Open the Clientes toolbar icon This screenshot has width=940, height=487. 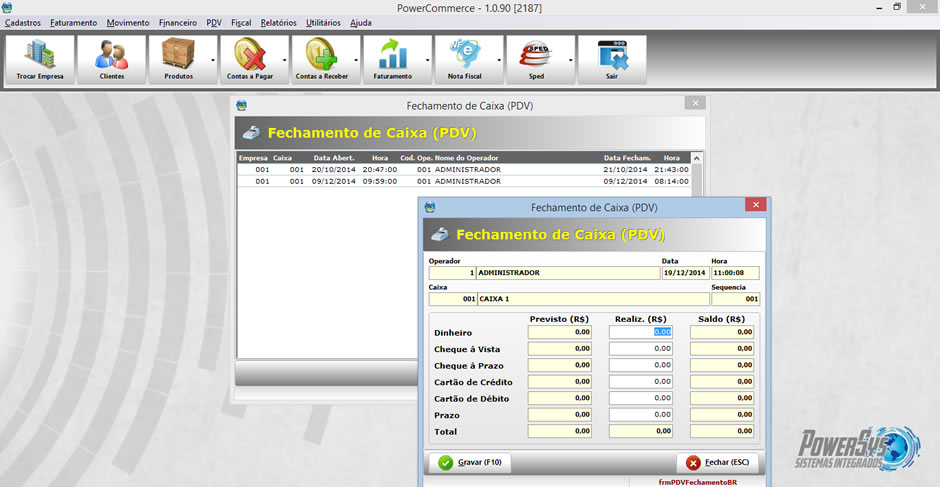click(x=112, y=59)
